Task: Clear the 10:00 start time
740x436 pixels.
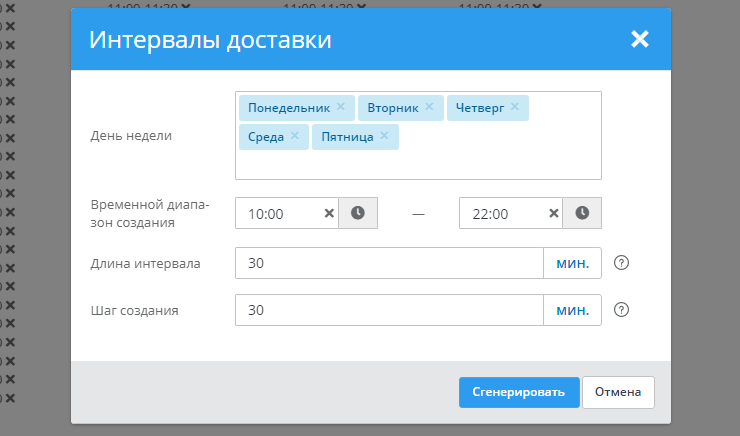Action: click(329, 213)
